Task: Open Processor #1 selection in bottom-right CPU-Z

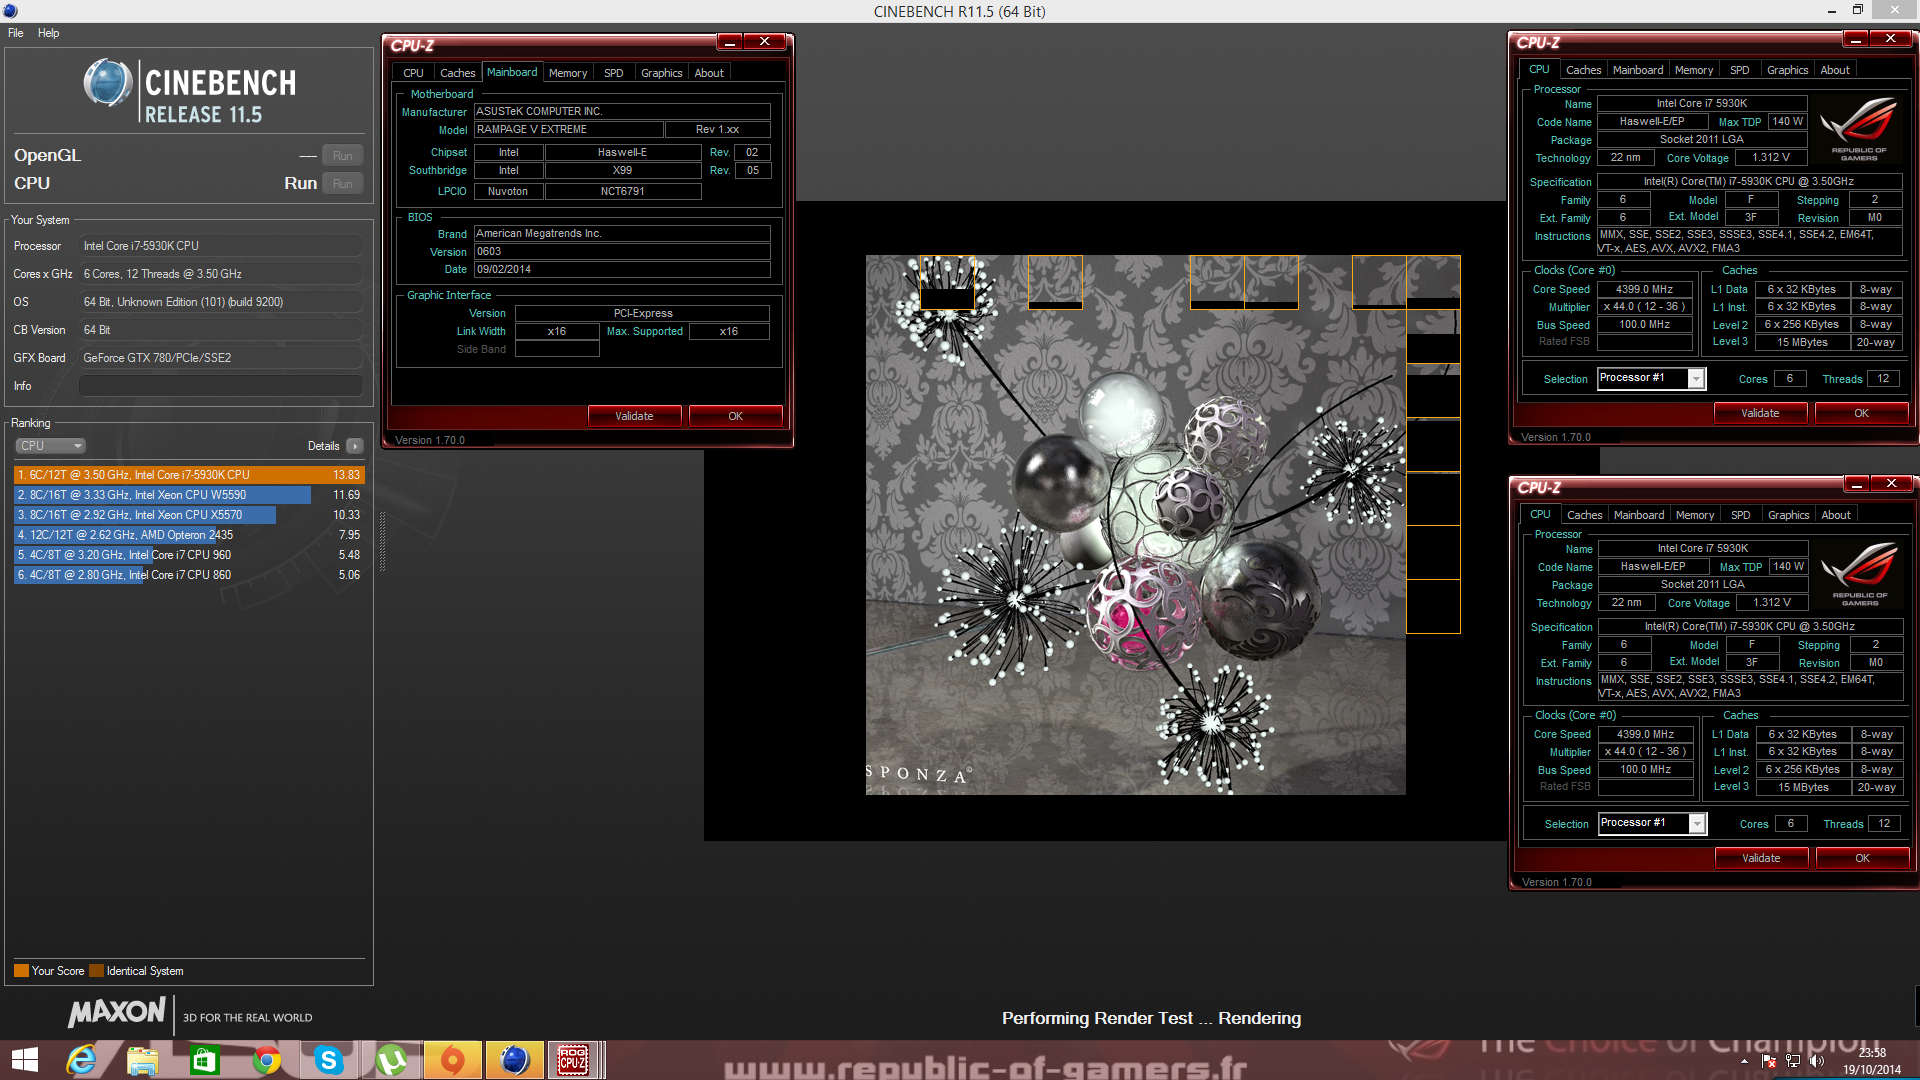Action: (1652, 823)
